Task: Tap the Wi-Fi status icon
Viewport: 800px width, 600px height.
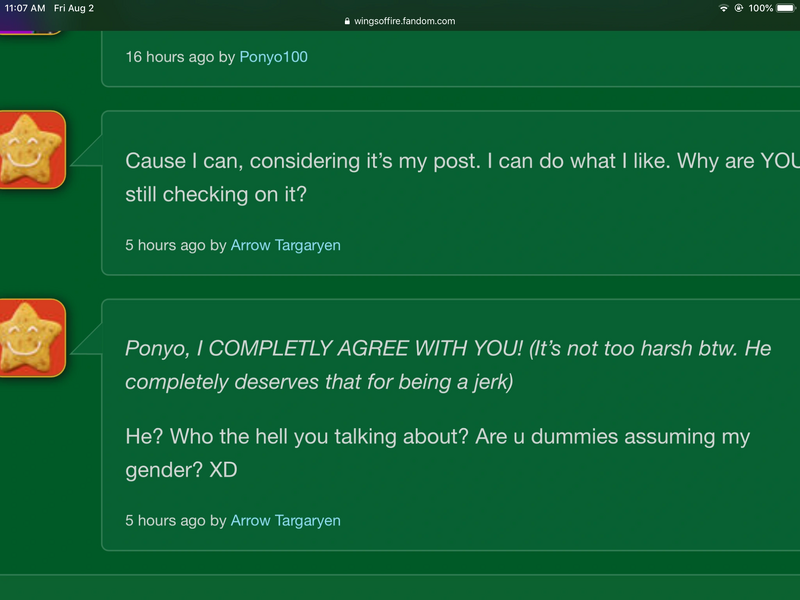Action: click(723, 8)
